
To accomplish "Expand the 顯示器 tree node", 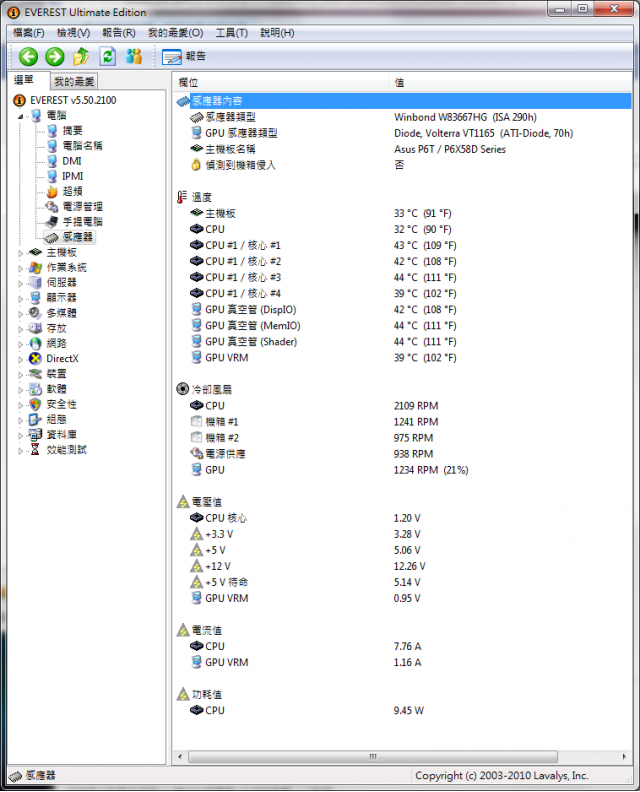I will (21, 299).
